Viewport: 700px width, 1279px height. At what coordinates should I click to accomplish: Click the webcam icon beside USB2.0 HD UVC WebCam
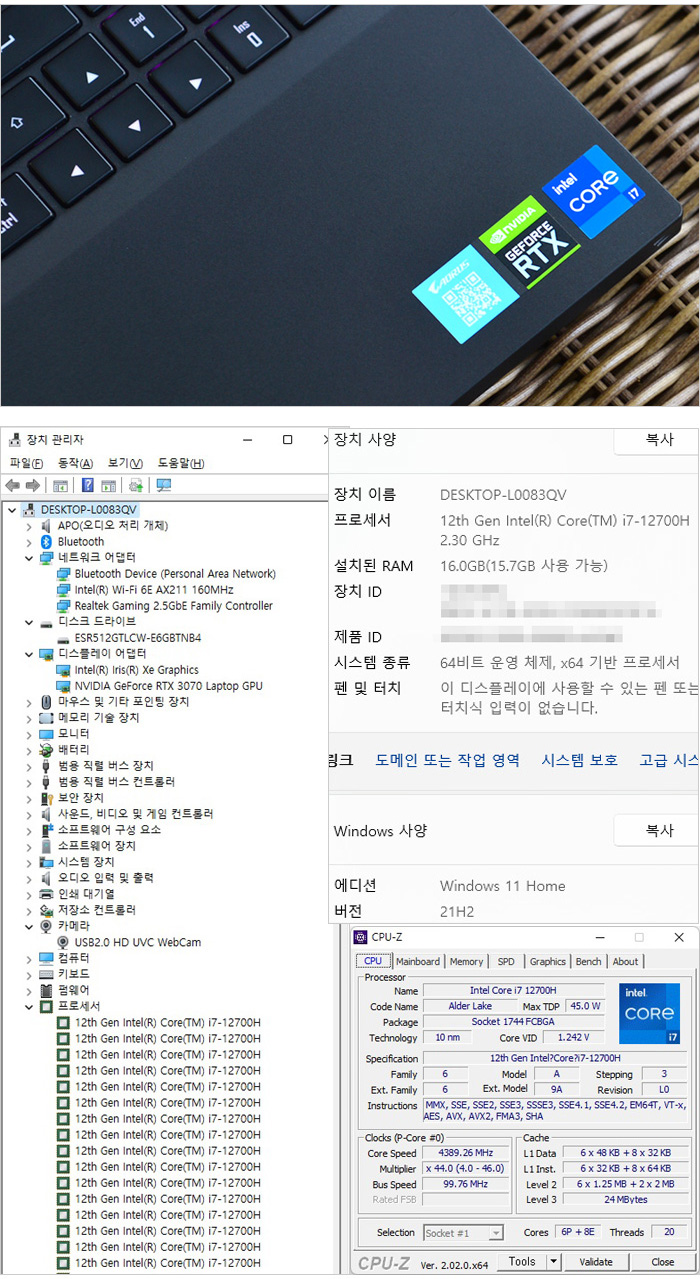63,941
